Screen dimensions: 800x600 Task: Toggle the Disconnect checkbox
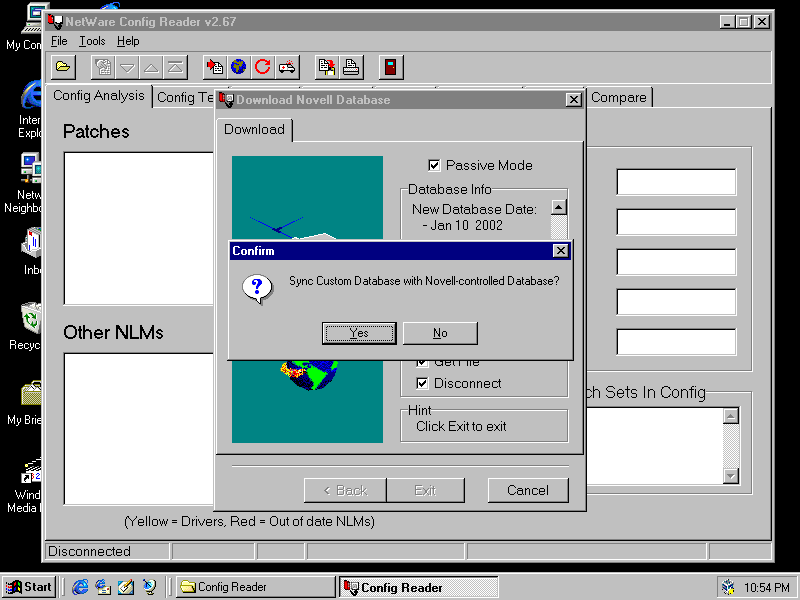[x=422, y=383]
